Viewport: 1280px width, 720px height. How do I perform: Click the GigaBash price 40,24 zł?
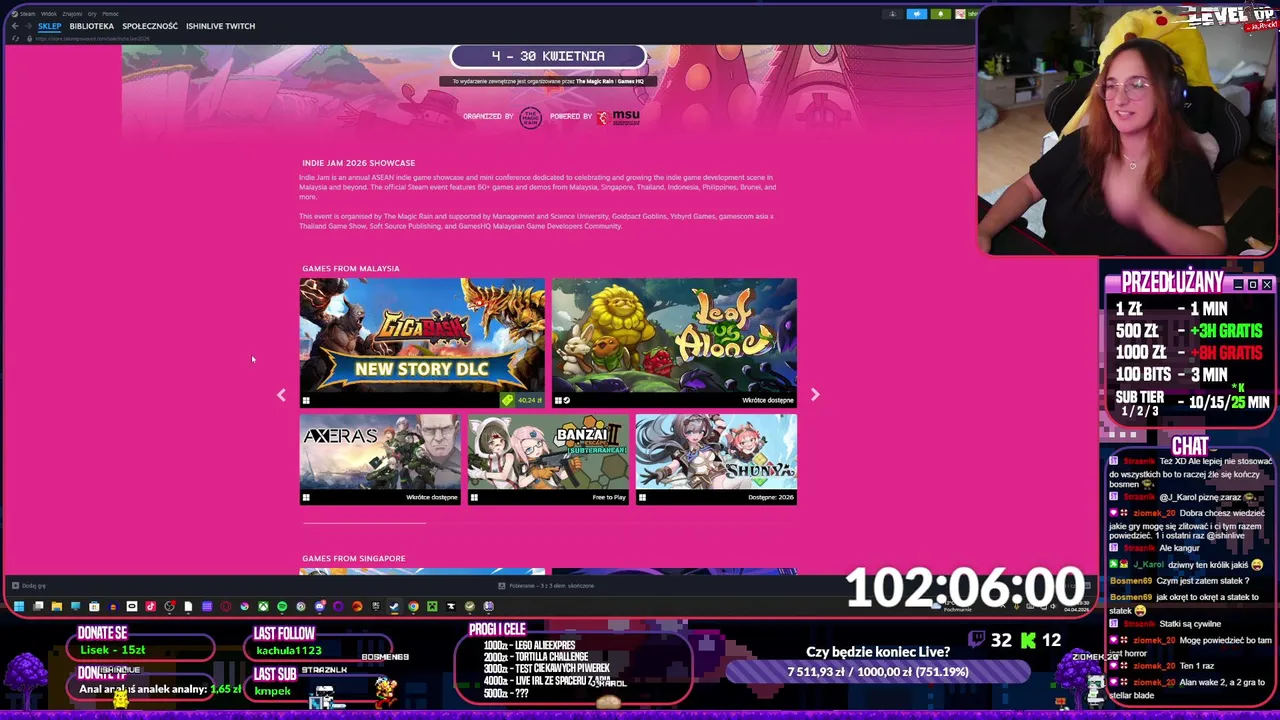pyautogui.click(x=529, y=400)
